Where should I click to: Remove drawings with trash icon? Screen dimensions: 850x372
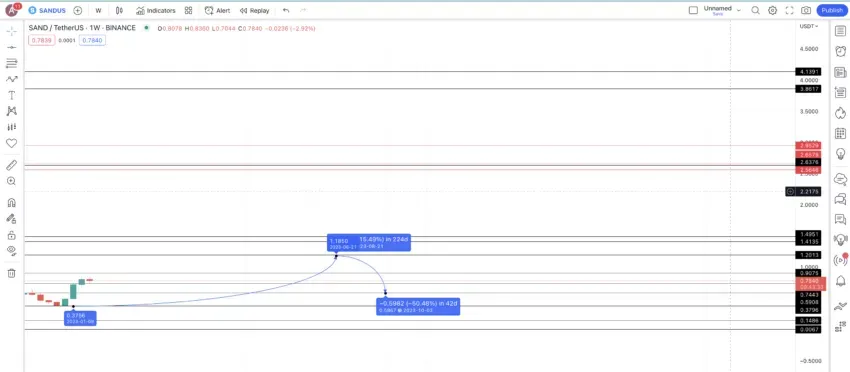(11, 273)
